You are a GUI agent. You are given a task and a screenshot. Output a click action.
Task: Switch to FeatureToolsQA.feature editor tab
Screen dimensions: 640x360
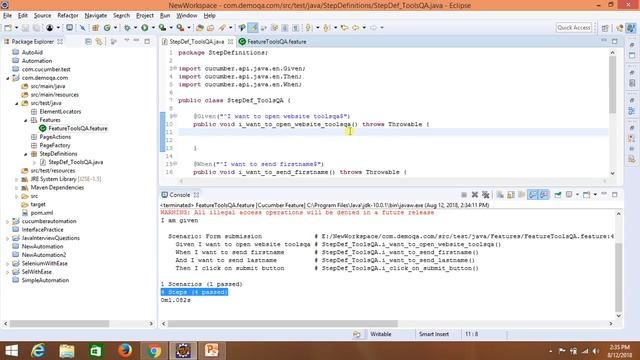click(272, 42)
